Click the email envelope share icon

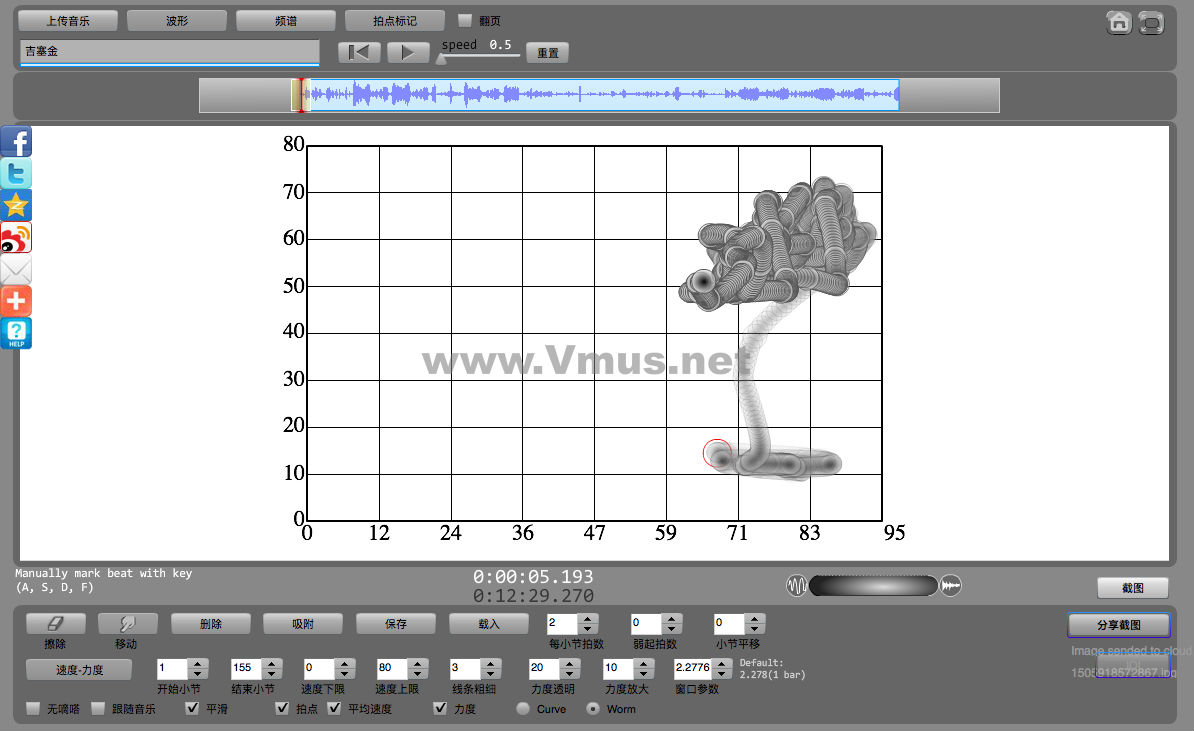point(16,270)
